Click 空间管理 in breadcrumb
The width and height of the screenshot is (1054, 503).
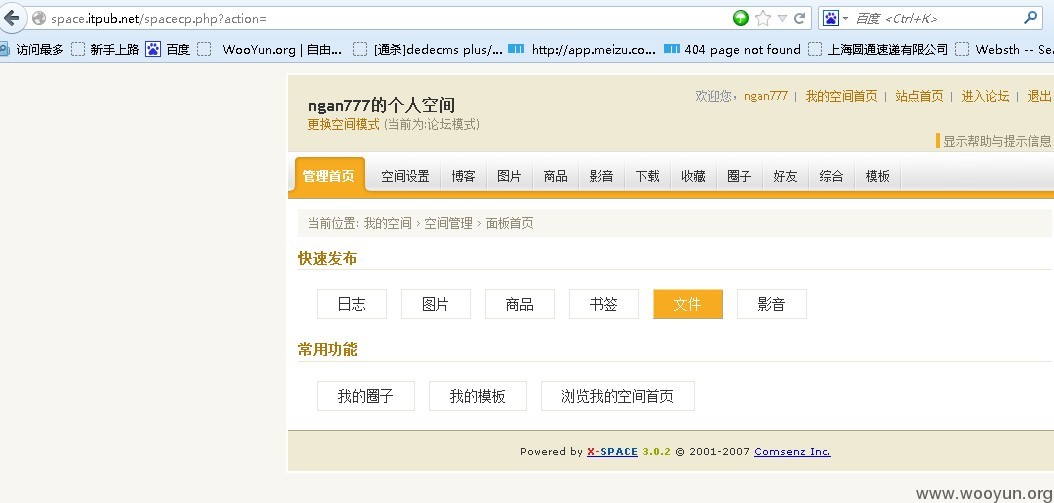[448, 223]
